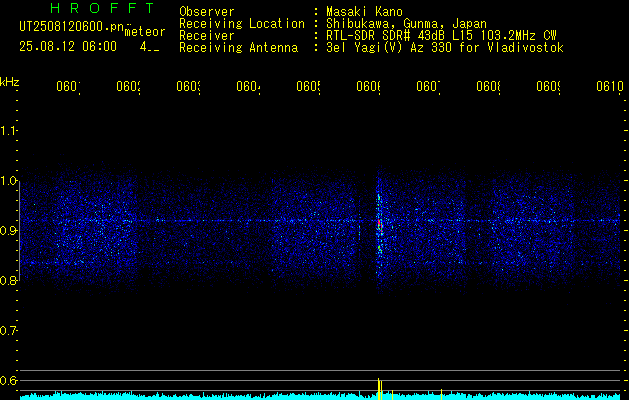
Task: Click the observer name Masaki Kano
Action: (364, 12)
